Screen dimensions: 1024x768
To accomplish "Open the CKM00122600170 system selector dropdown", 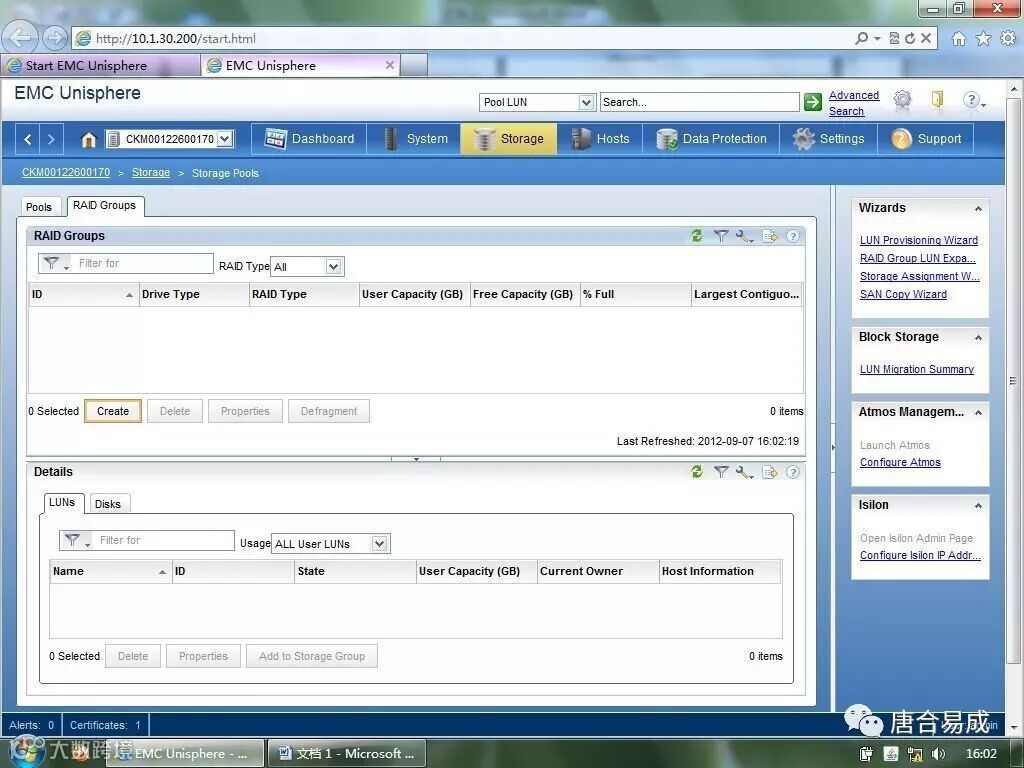I will pos(225,139).
